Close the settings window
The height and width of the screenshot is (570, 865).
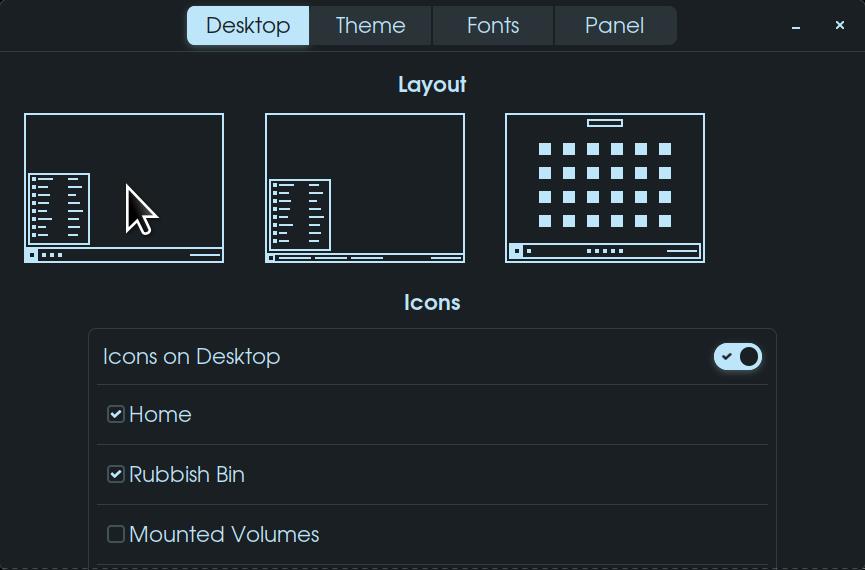click(840, 25)
